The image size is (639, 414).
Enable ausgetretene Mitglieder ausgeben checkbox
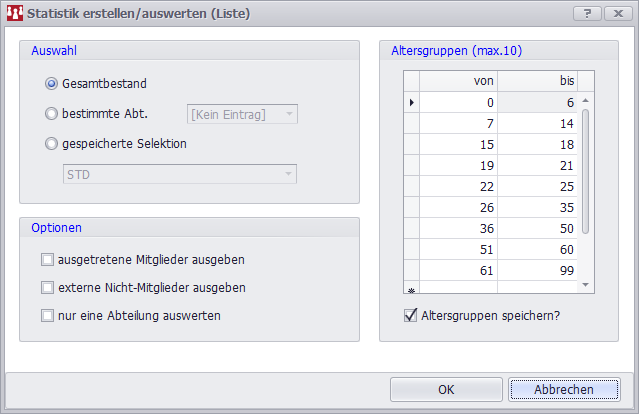(48, 260)
